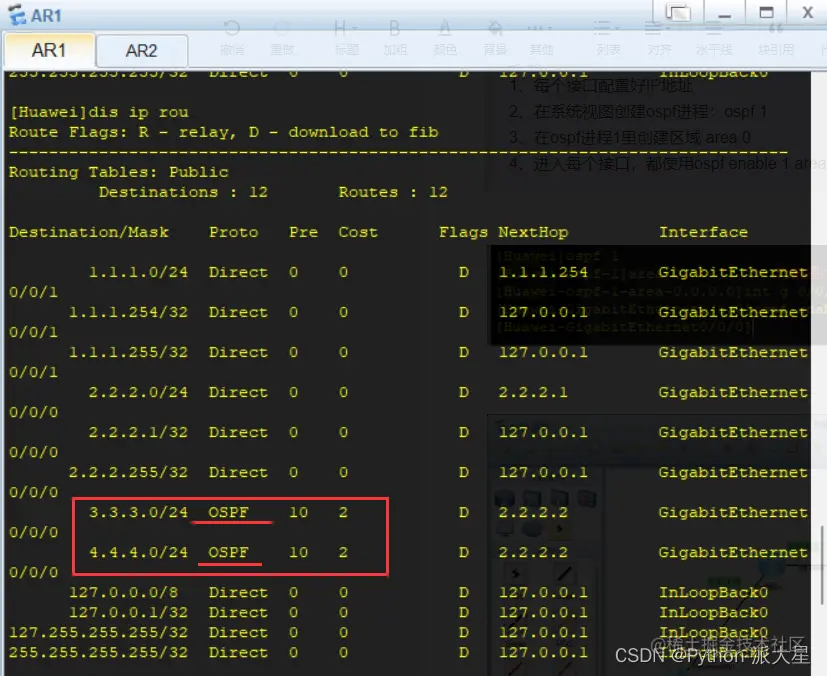Click GigabitEthernet in the 2.2.2.0/24 row
This screenshot has height=676, width=827.
[733, 393]
